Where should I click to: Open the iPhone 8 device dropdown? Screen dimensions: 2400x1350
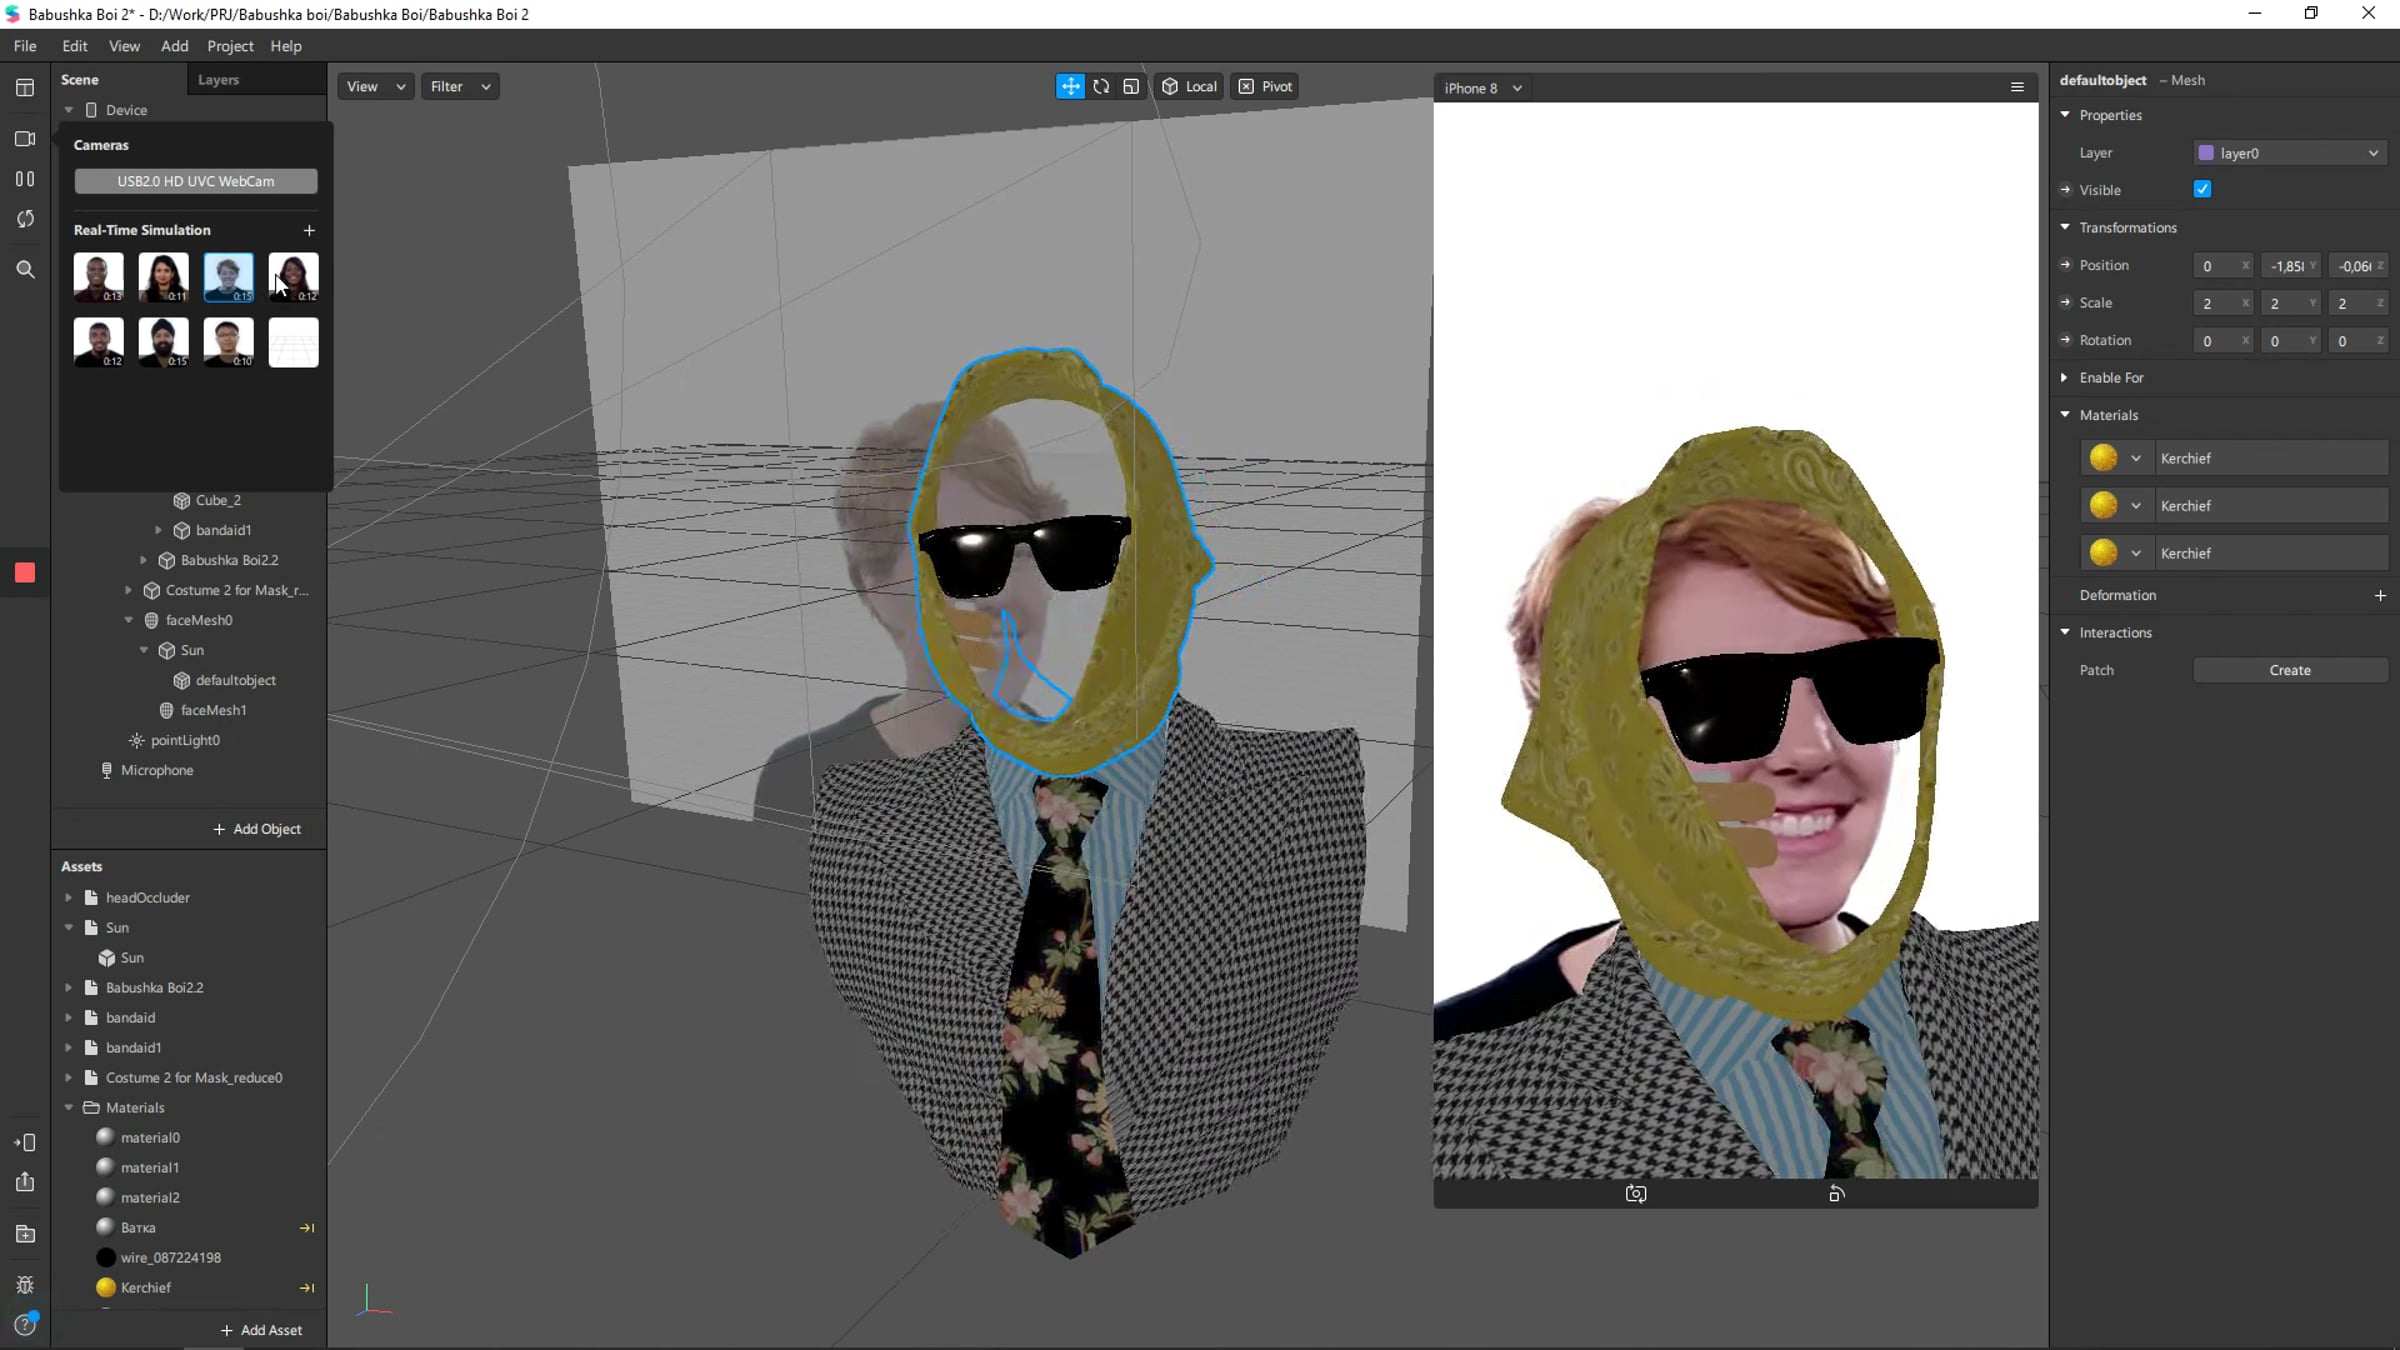[1483, 88]
